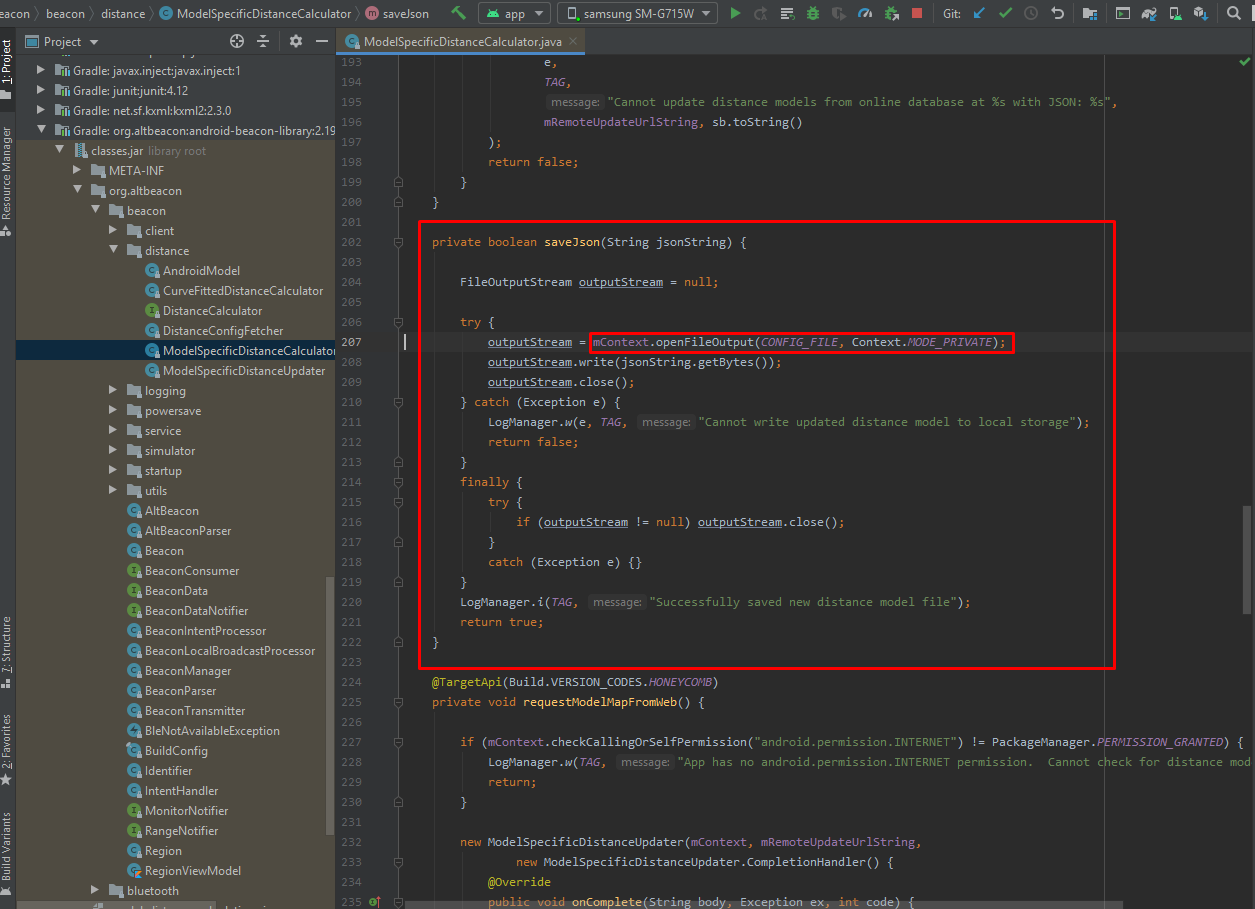Click the Collapse All icon in Project panel
Image resolution: width=1255 pixels, height=909 pixels.
pyautogui.click(x=263, y=41)
